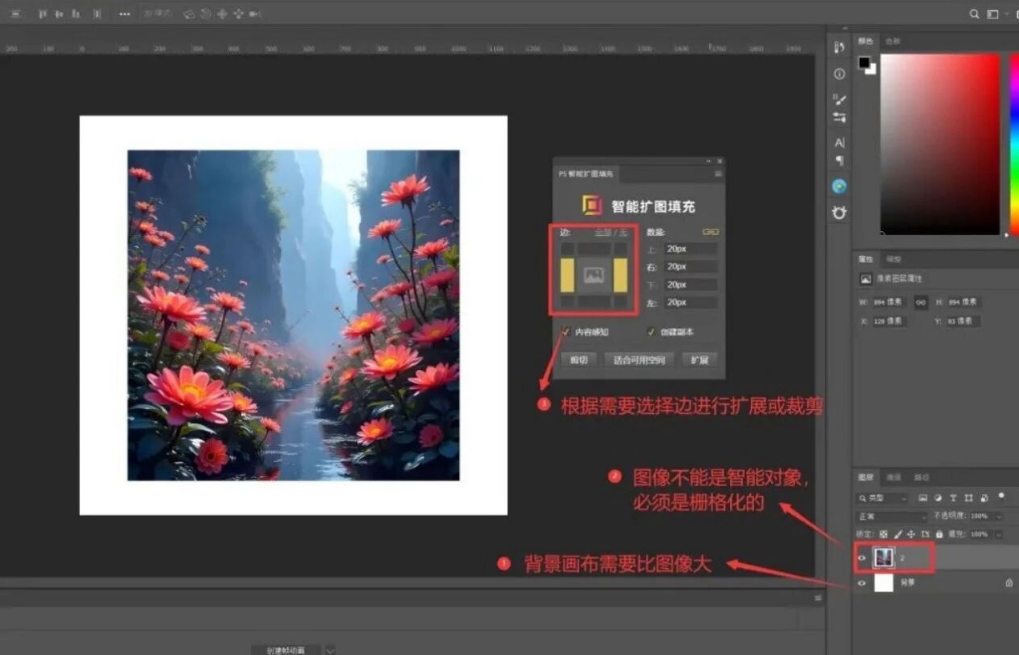The width and height of the screenshot is (1019, 655).
Task: Click the 适合可用空间 button
Action: pos(639,360)
